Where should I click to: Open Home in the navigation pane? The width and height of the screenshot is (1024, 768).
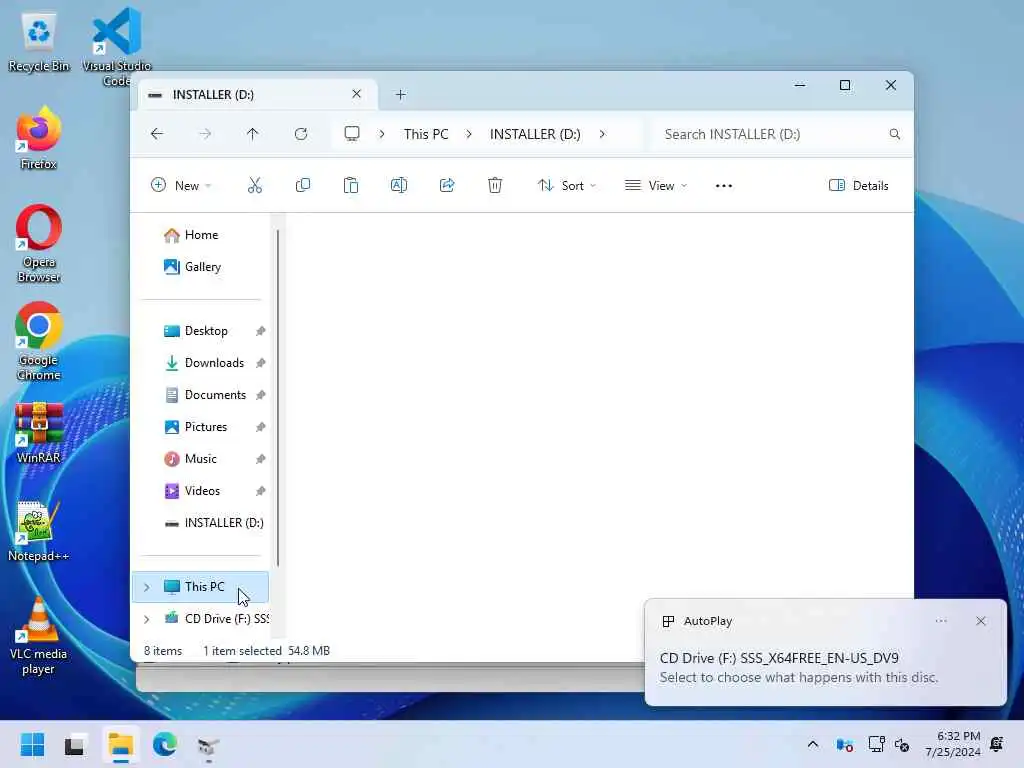tap(201, 235)
